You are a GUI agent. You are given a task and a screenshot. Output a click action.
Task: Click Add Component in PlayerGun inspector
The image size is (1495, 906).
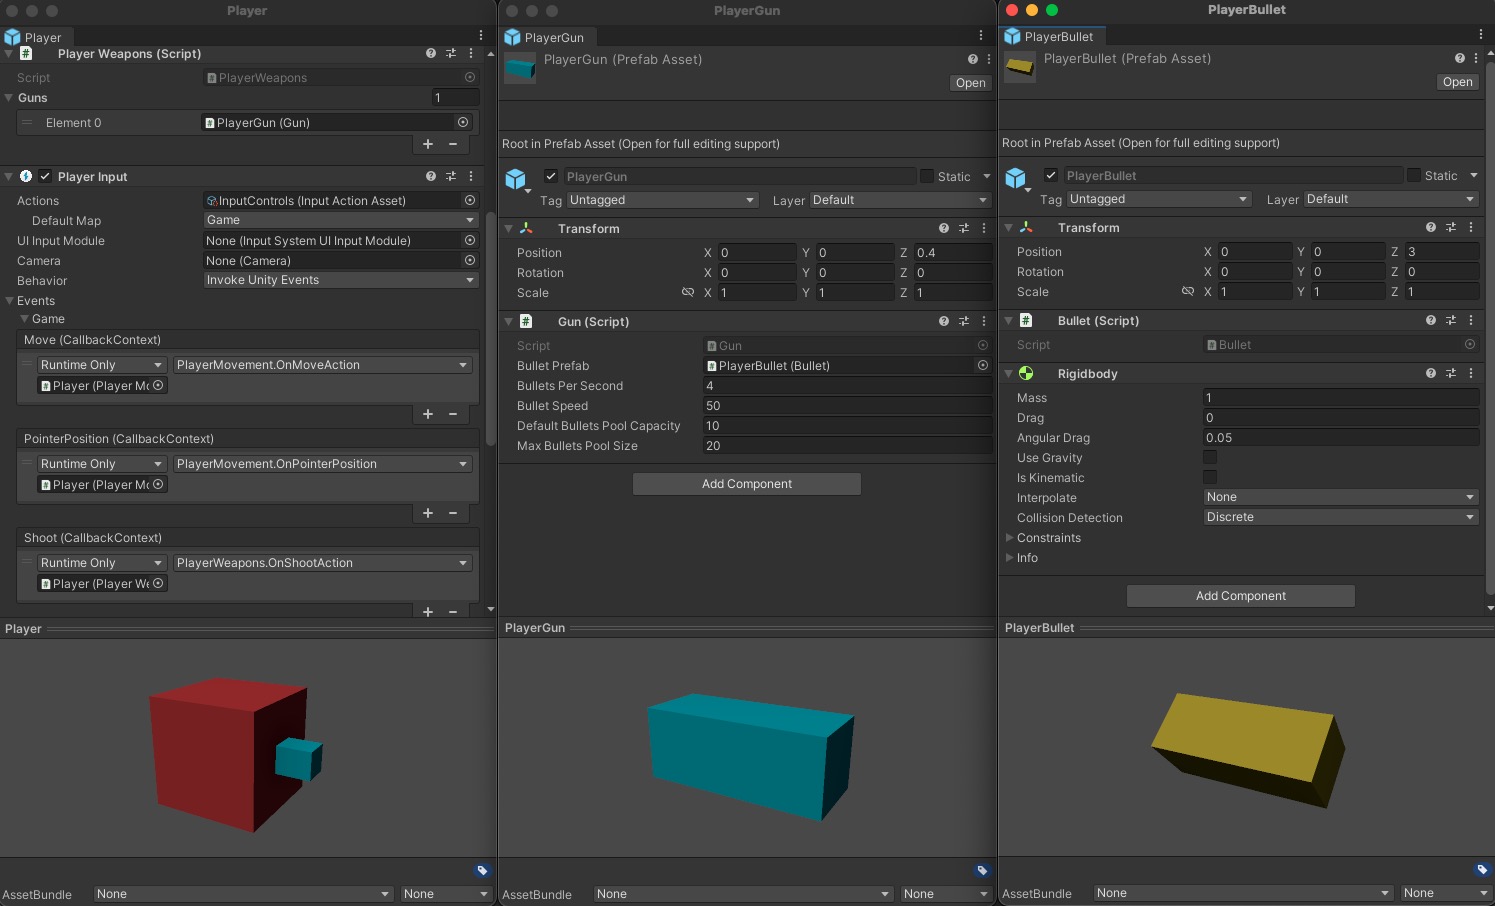click(747, 484)
